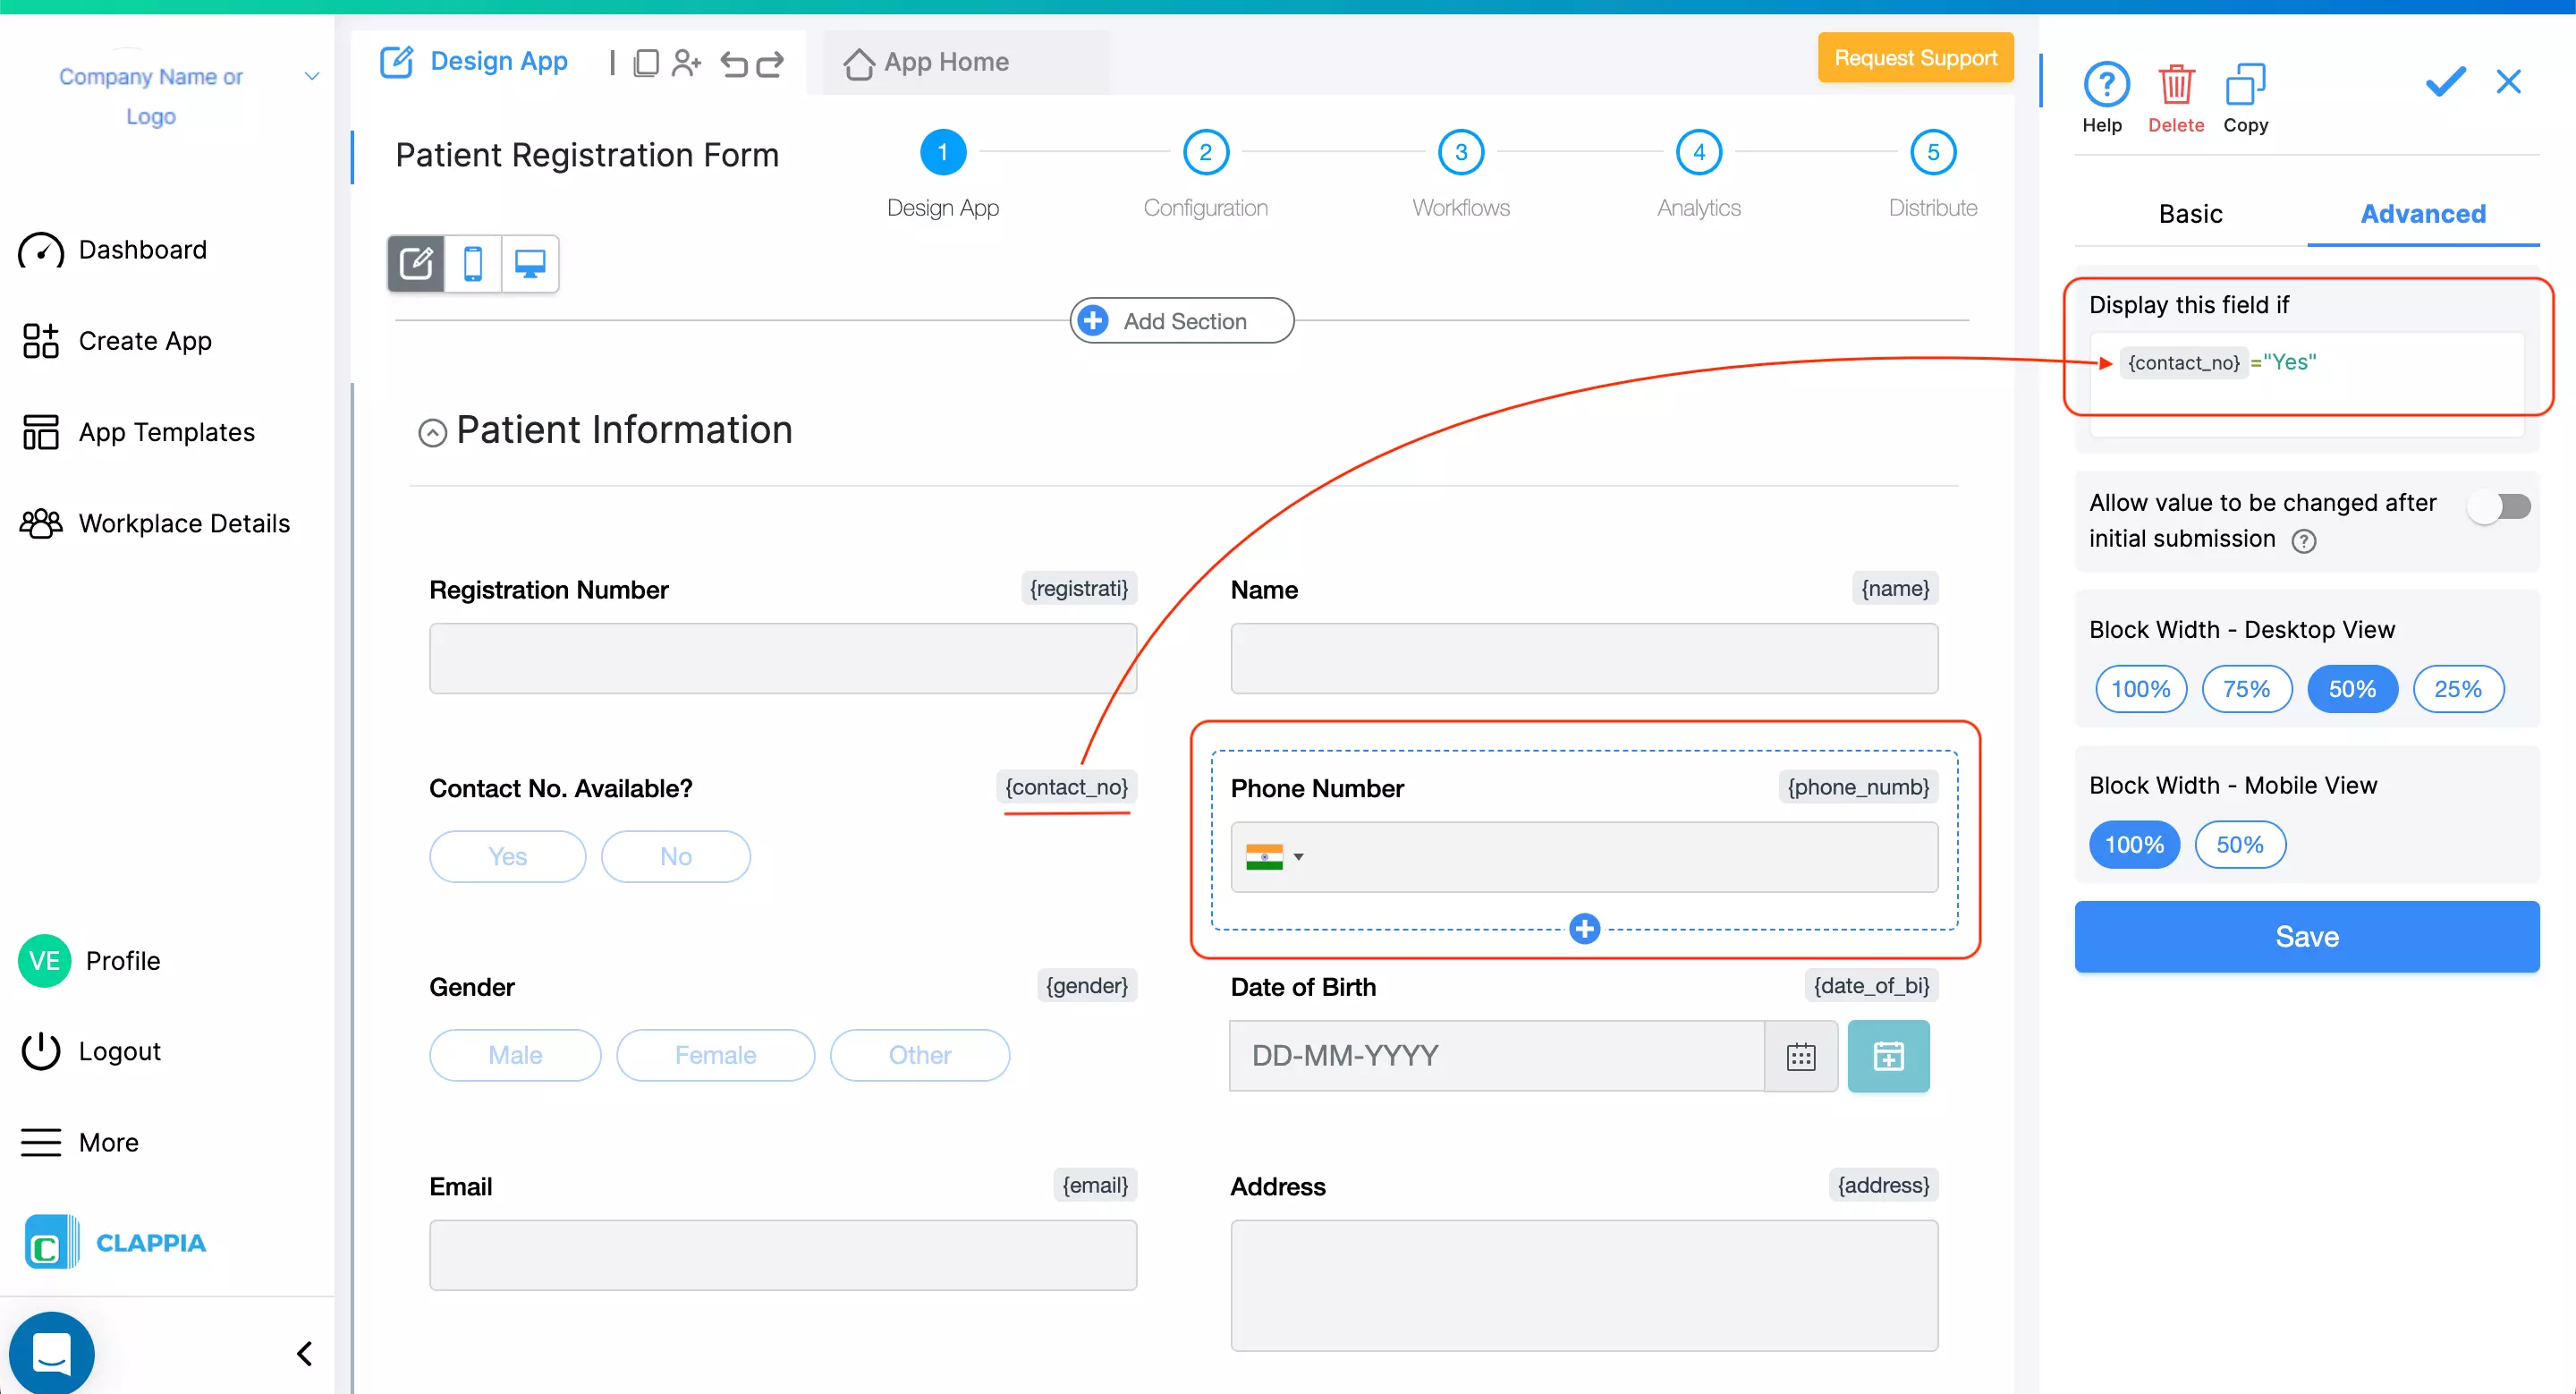The width and height of the screenshot is (2576, 1394).
Task: Toggle allow value change after submission
Action: [x=2498, y=507]
